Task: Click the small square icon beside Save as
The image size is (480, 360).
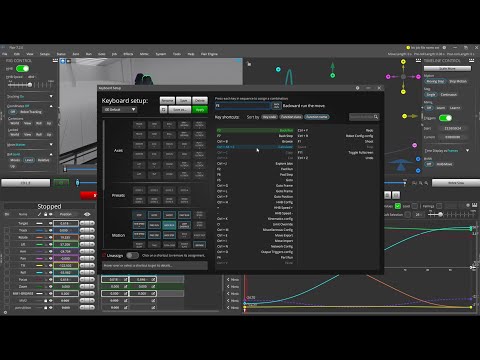Action: (x=163, y=110)
